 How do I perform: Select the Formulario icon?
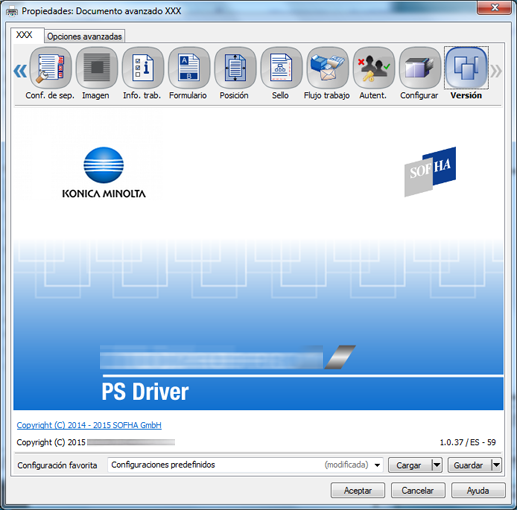(x=189, y=68)
